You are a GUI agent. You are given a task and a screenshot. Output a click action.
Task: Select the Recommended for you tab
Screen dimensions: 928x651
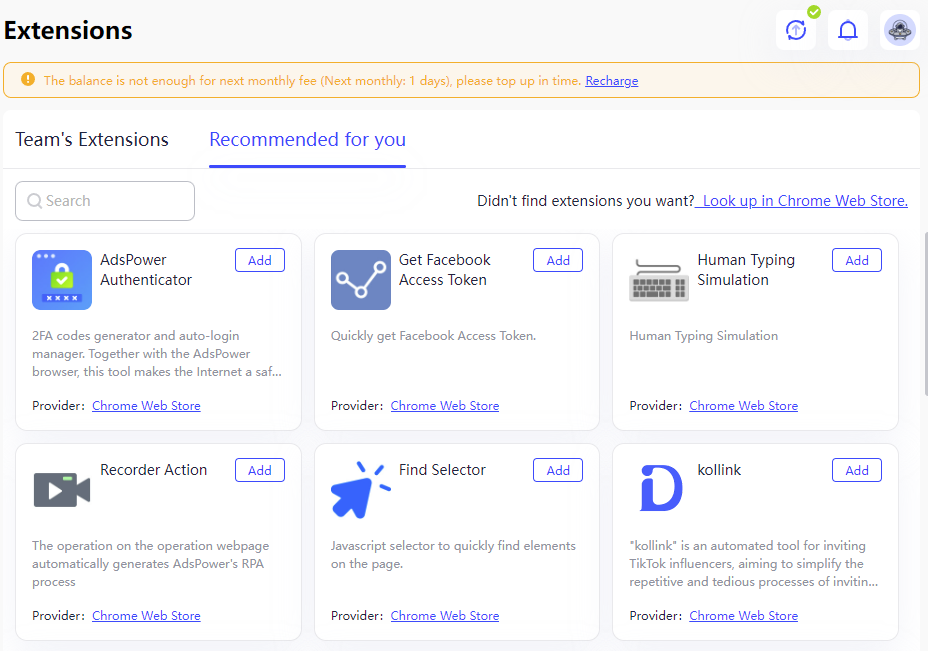[x=308, y=140]
